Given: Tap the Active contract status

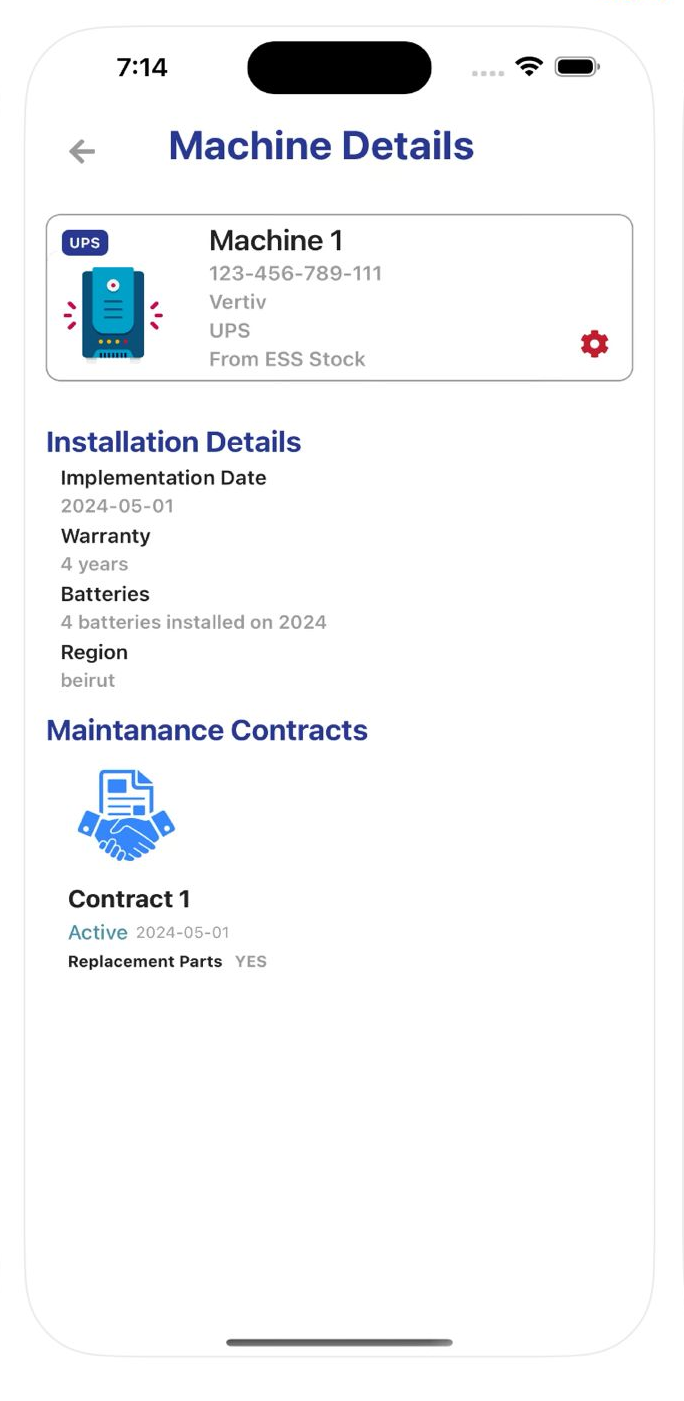Looking at the screenshot, I should [98, 932].
